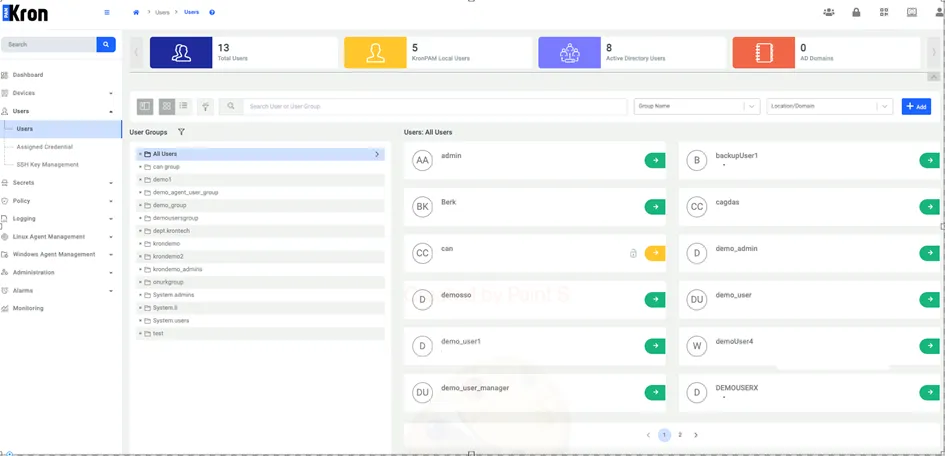Switch to grid view icon
The width and height of the screenshot is (945, 456).
[x=167, y=107]
